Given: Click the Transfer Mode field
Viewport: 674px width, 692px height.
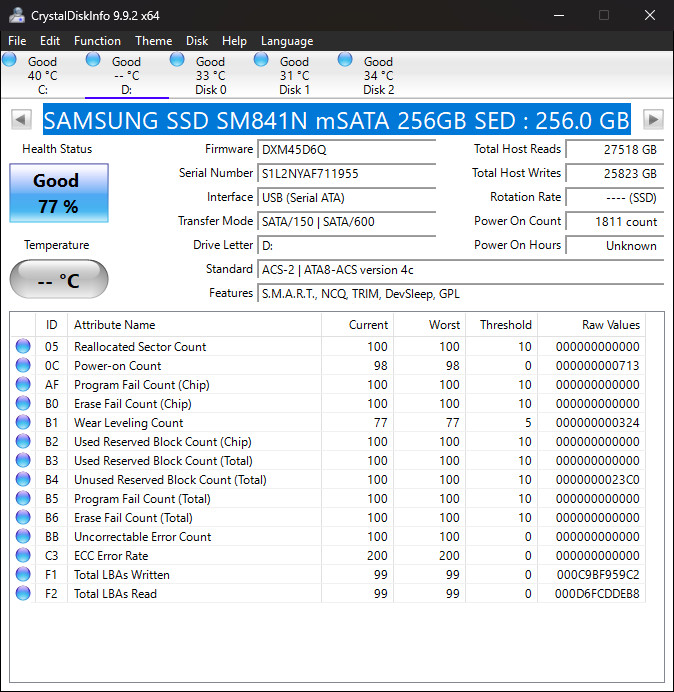Looking at the screenshot, I should pos(346,221).
